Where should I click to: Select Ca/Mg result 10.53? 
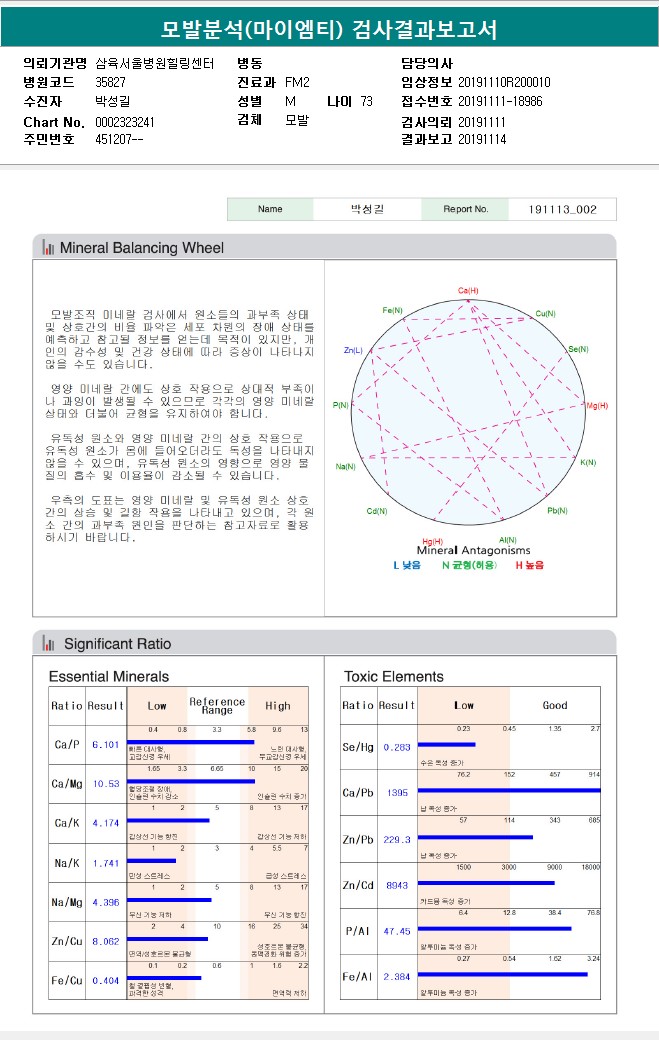(106, 783)
